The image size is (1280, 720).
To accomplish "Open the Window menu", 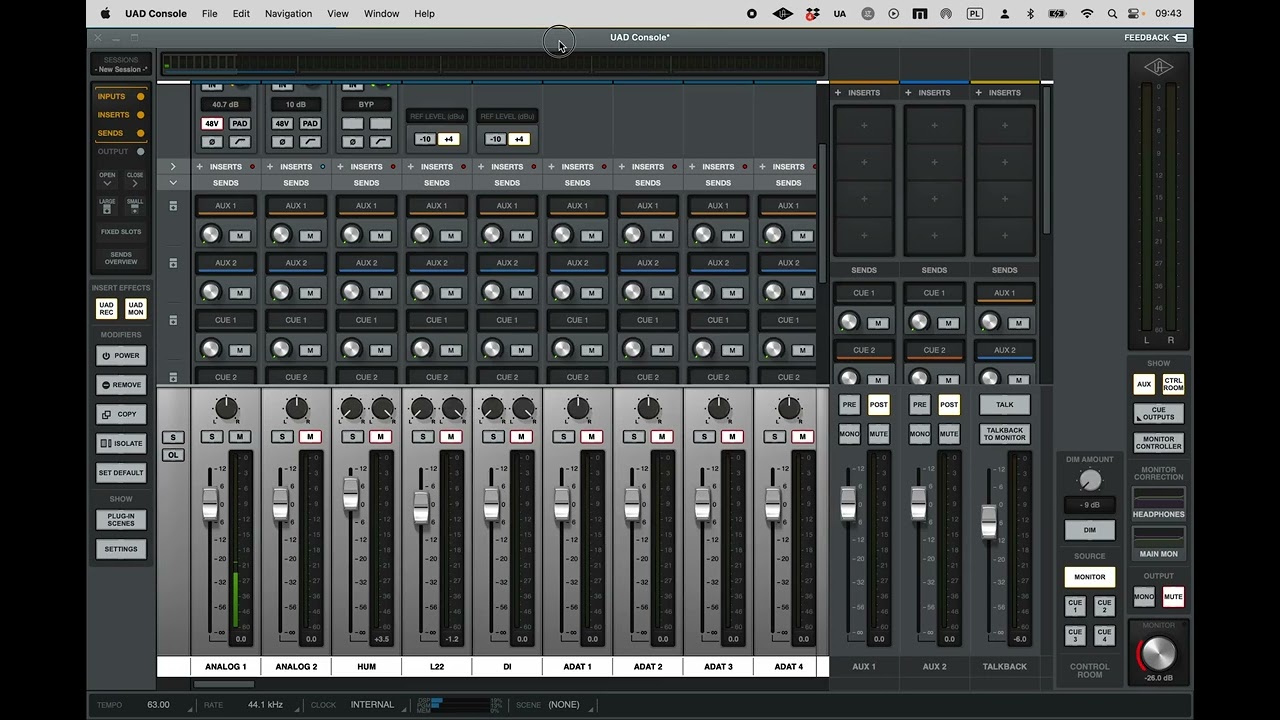I will click(x=381, y=14).
